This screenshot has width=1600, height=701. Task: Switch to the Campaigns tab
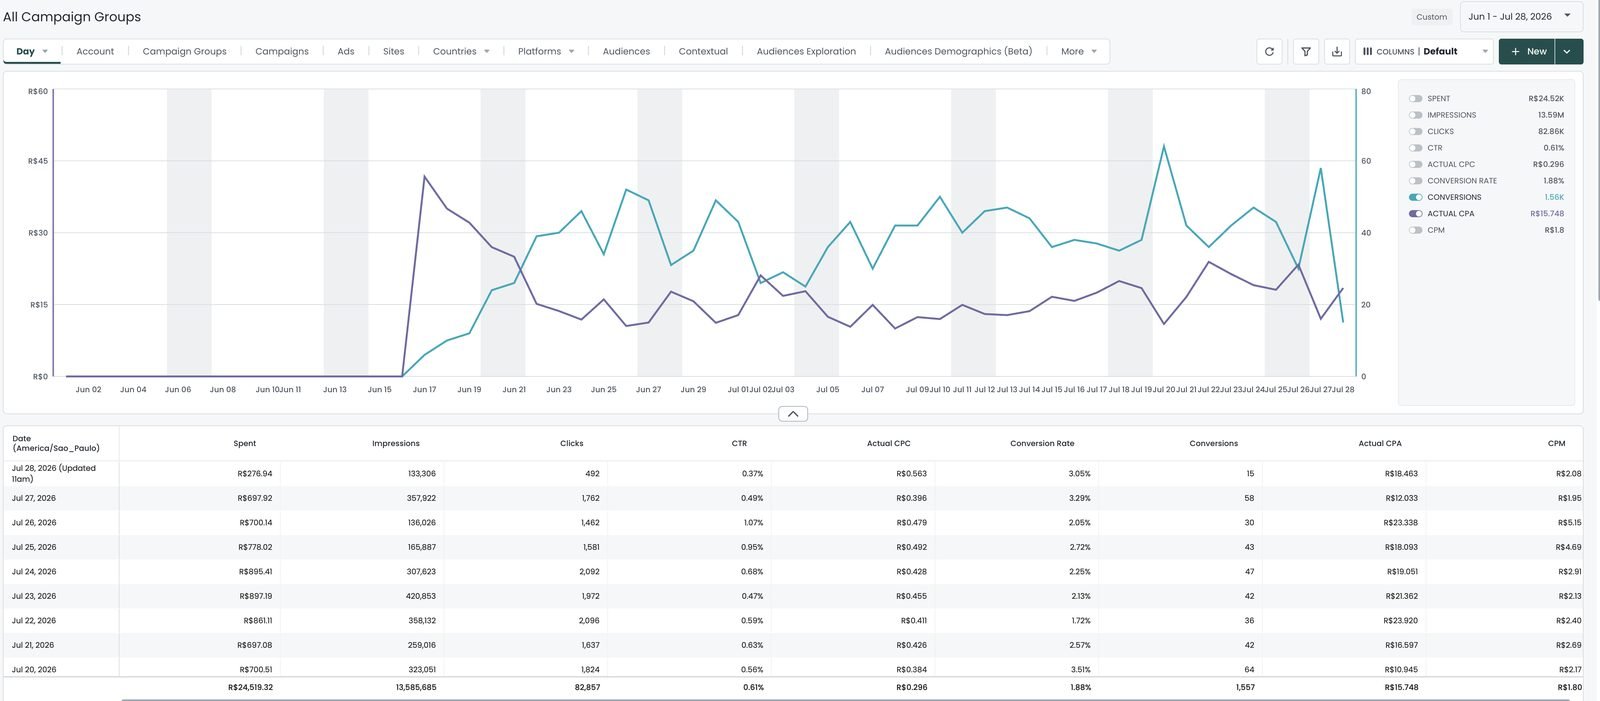point(282,51)
